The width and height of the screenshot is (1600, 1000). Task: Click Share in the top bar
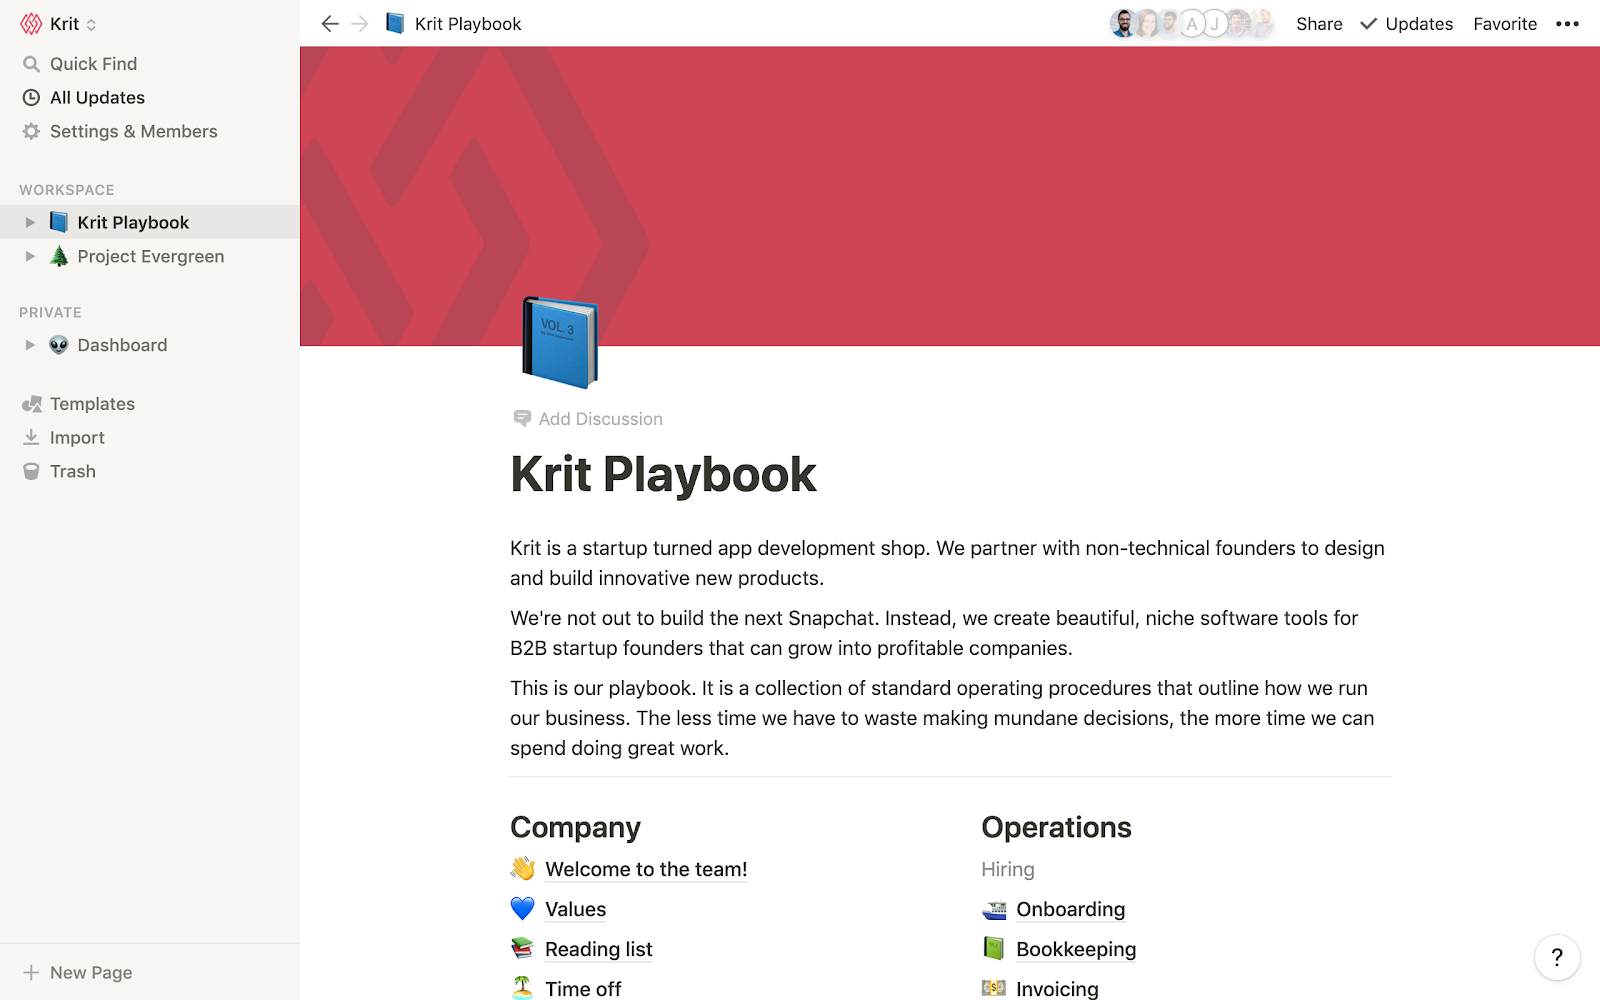1319,24
